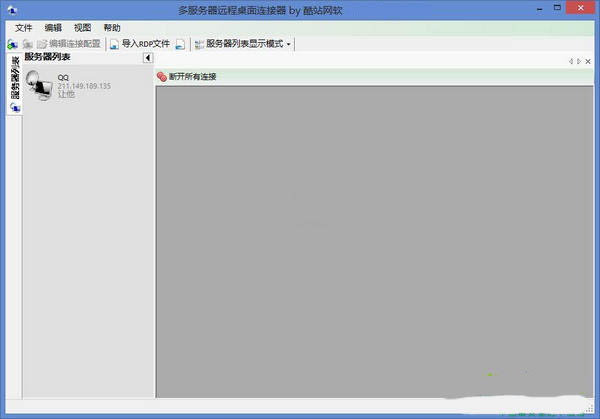Click the greyed-out second toolbar icon
The width and height of the screenshot is (600, 419).
(27, 44)
